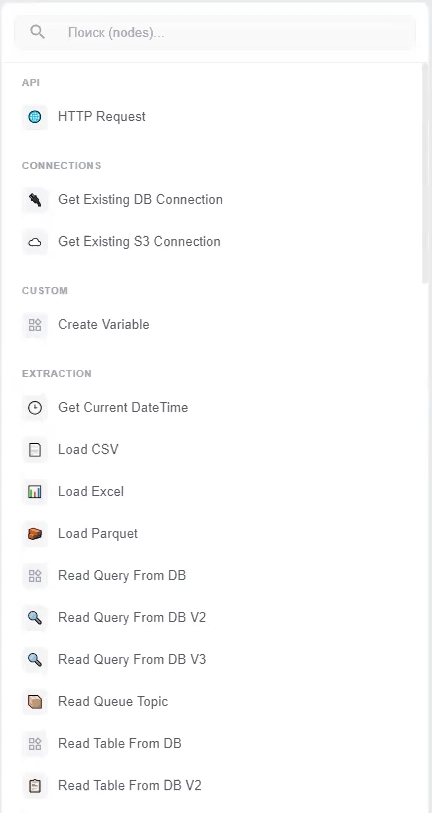The height and width of the screenshot is (813, 432).
Task: Click the EXTRACTION category header
Action: click(57, 374)
